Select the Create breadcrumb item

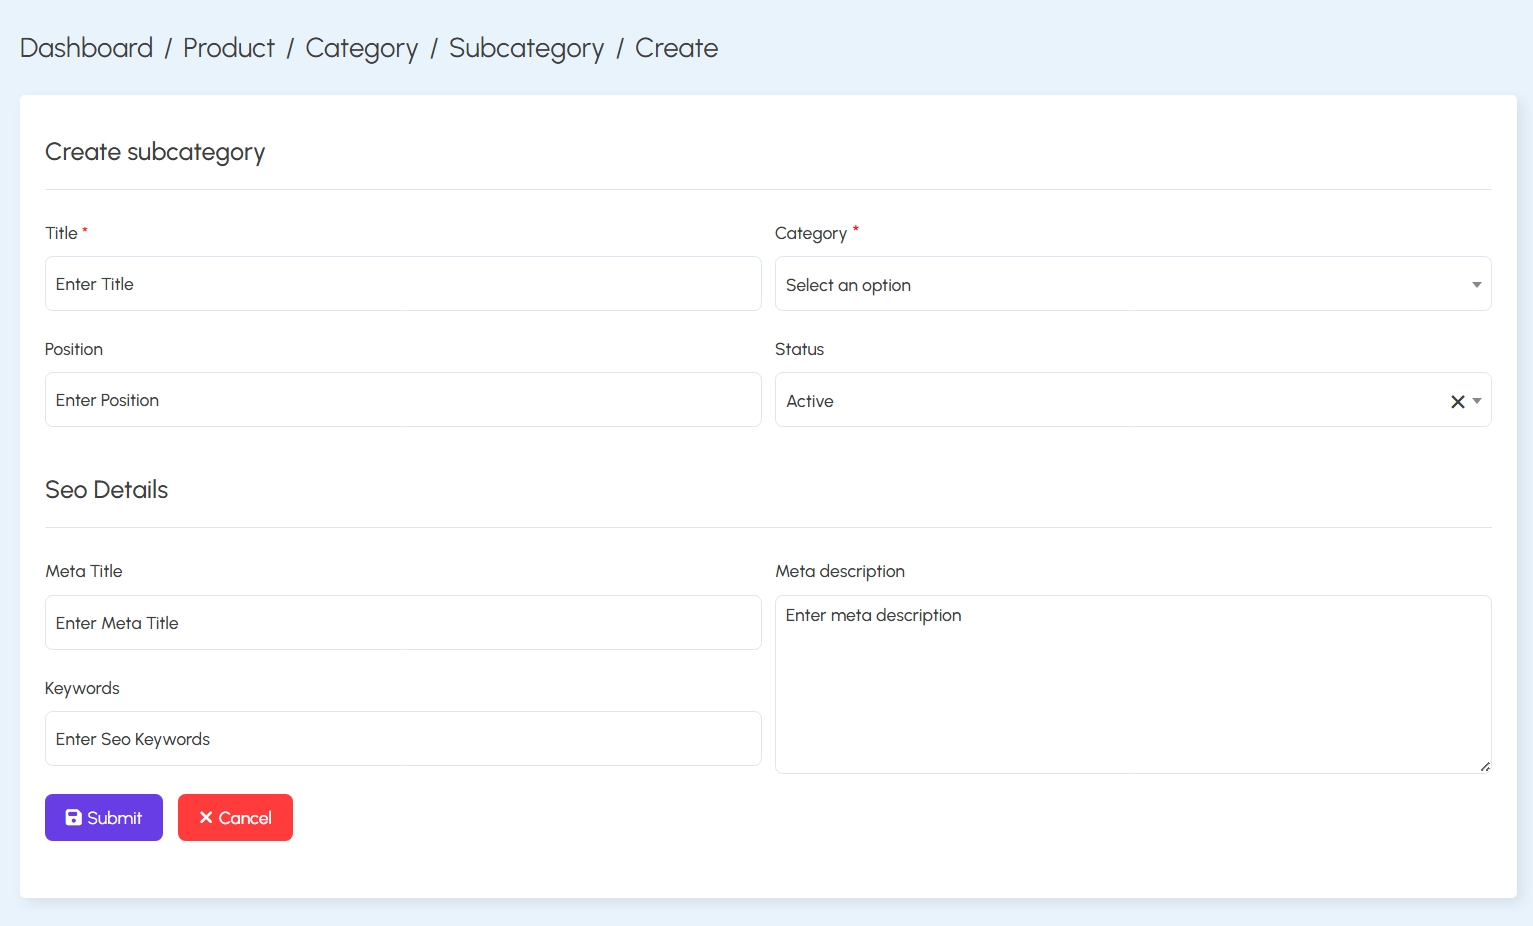[677, 48]
